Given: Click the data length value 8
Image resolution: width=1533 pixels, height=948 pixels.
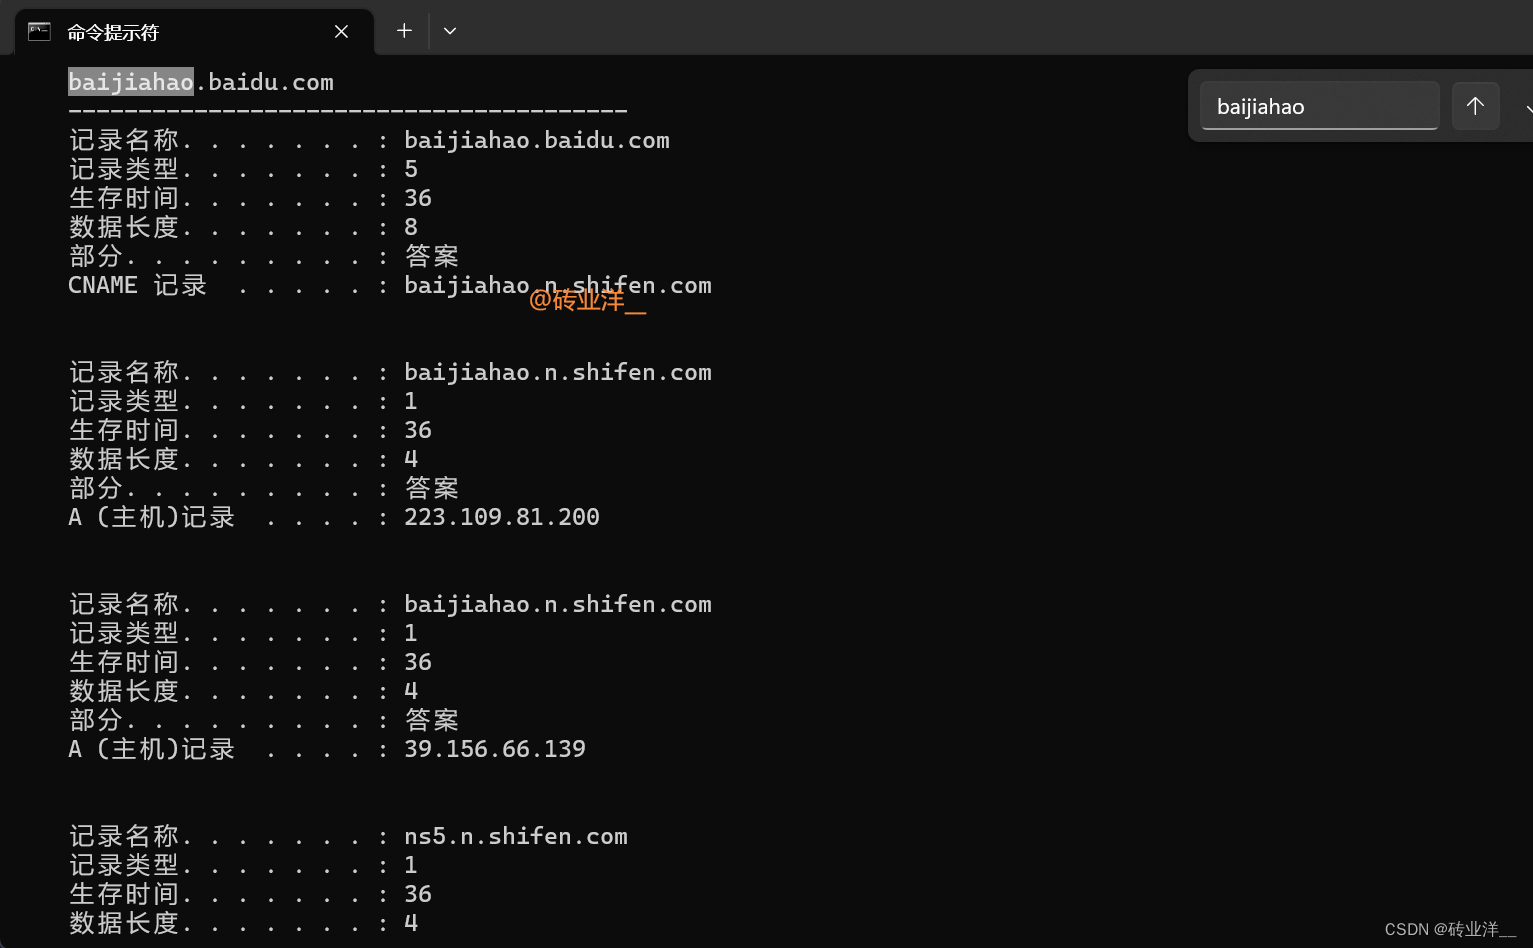Looking at the screenshot, I should click(411, 227).
